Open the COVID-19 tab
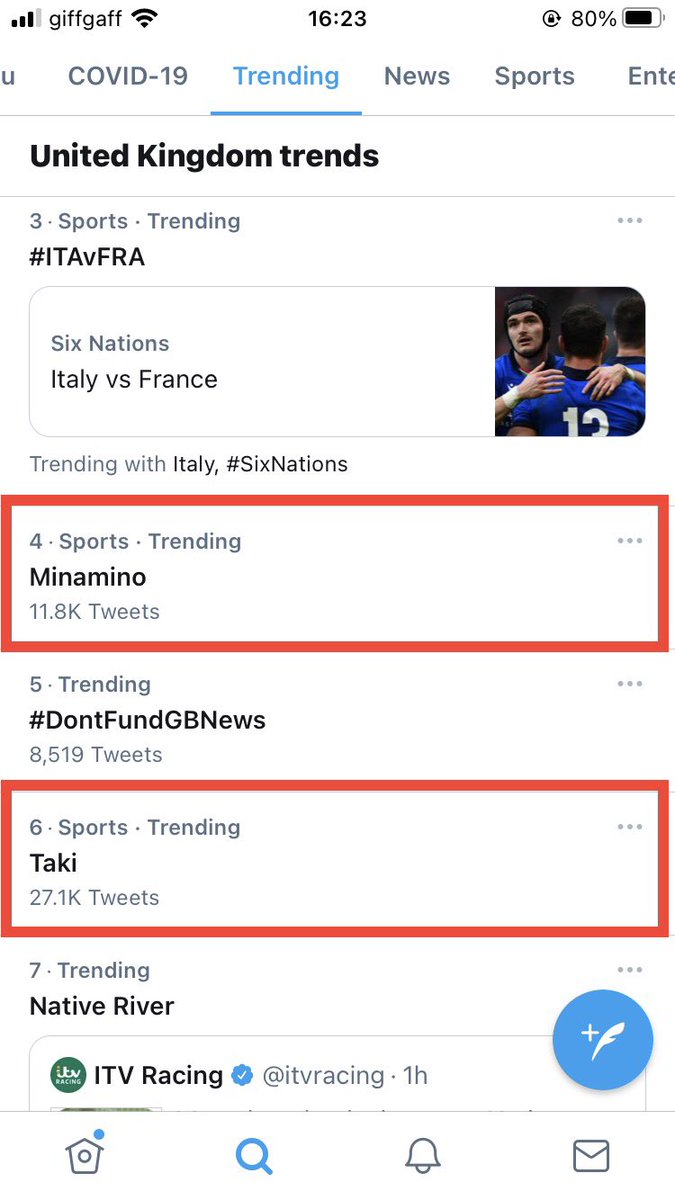 [x=127, y=76]
